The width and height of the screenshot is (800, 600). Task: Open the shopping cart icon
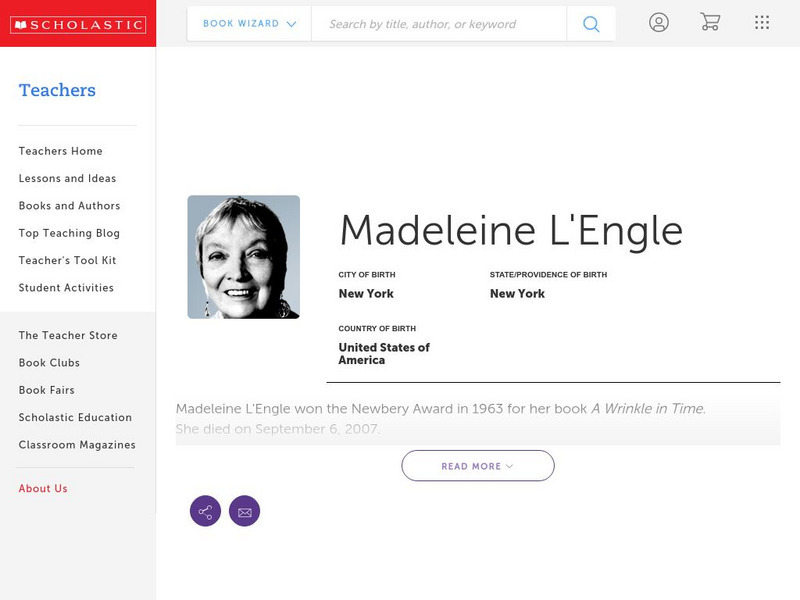point(710,22)
